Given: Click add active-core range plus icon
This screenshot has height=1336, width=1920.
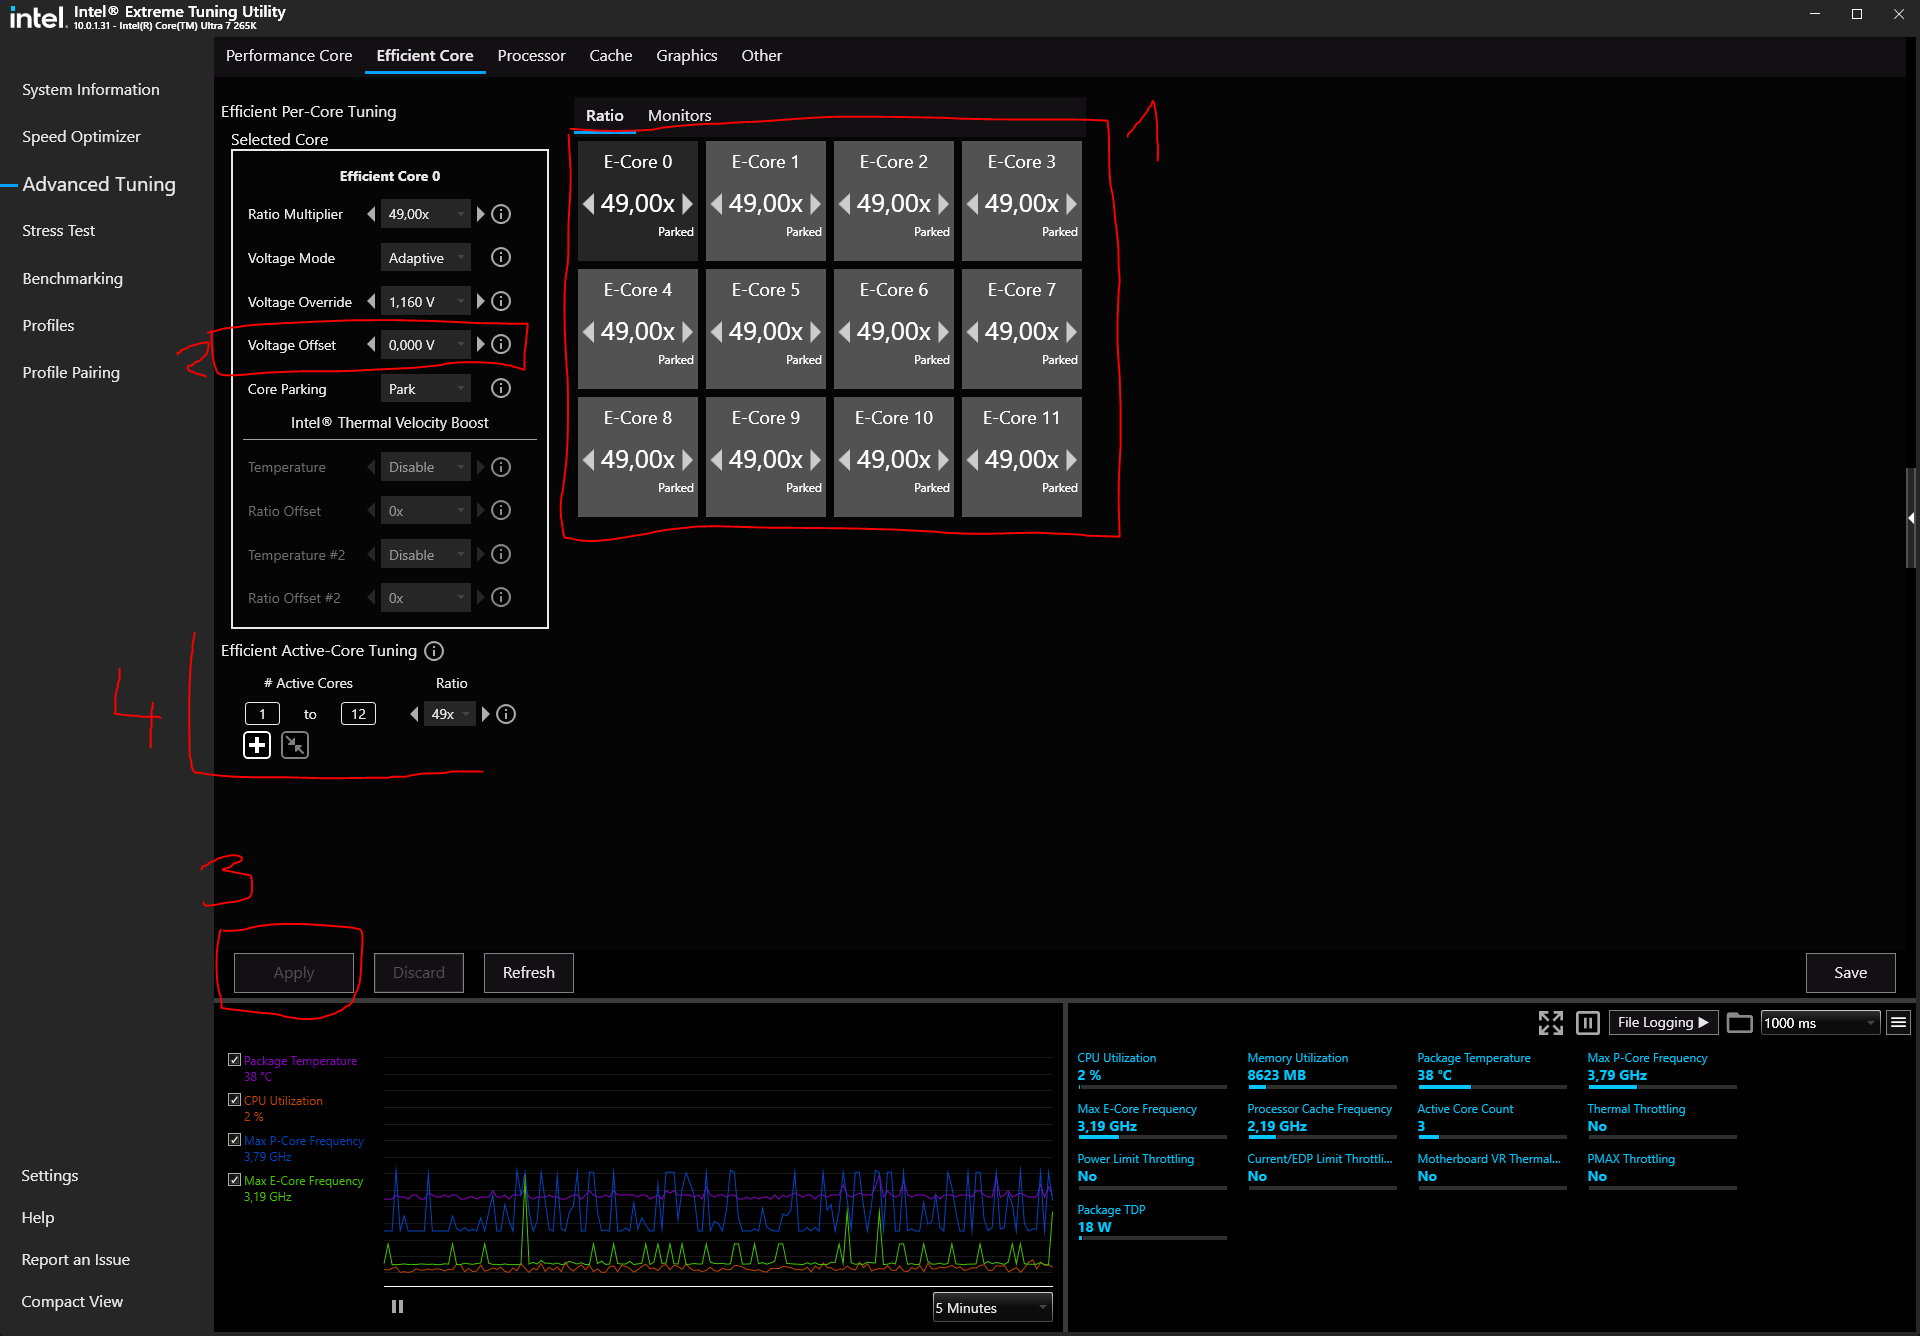Looking at the screenshot, I should 257,745.
